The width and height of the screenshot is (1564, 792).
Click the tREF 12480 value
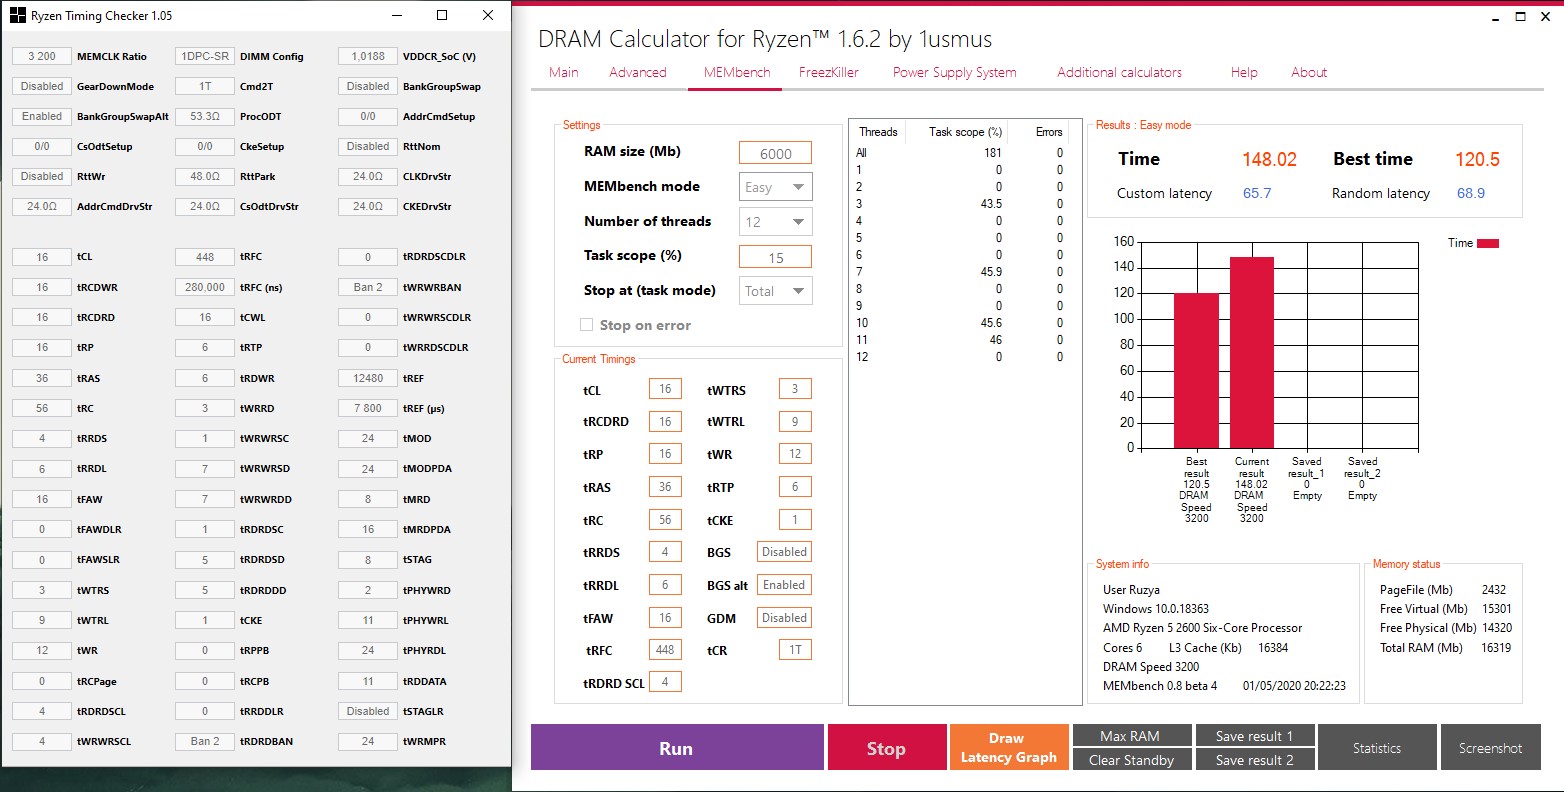(368, 378)
